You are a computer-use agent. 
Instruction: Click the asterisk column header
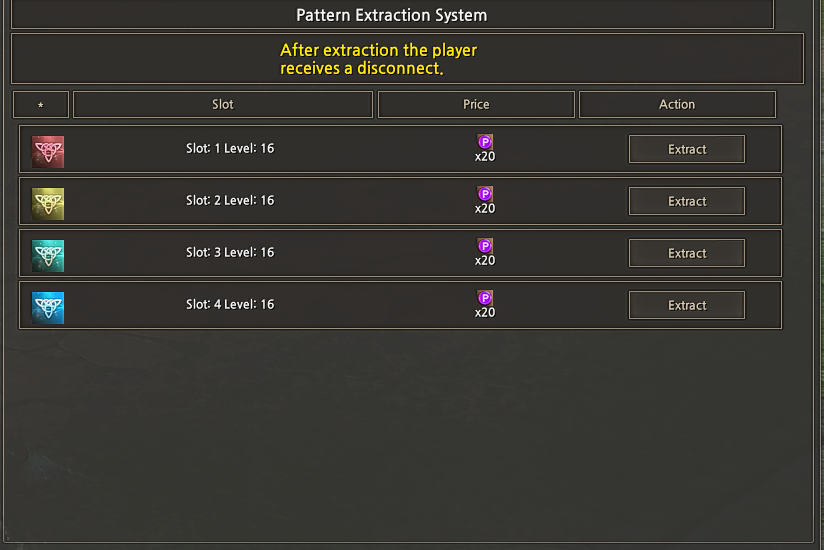tap(41, 105)
